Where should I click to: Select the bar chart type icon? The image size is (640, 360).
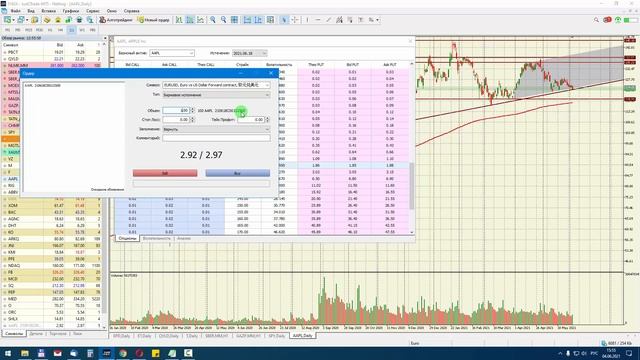point(179,20)
